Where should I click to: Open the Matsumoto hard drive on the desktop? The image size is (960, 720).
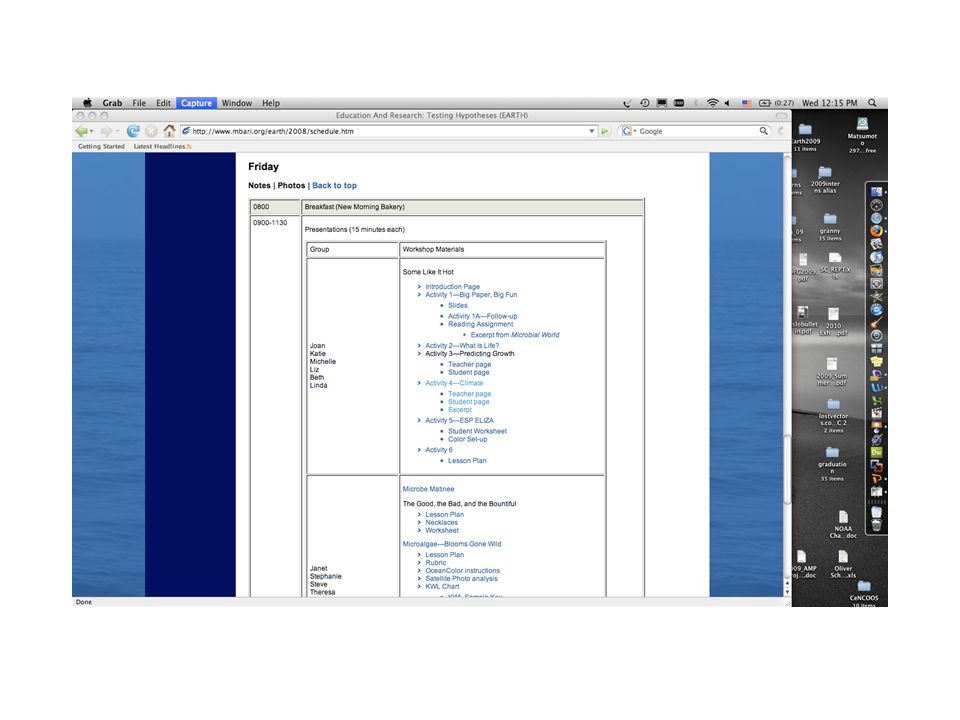(x=862, y=135)
